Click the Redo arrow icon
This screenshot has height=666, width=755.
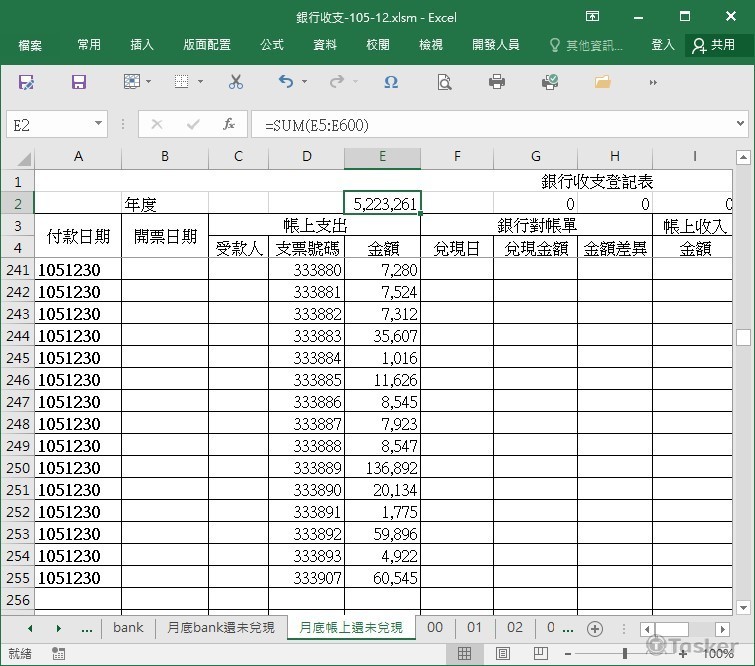[337, 82]
